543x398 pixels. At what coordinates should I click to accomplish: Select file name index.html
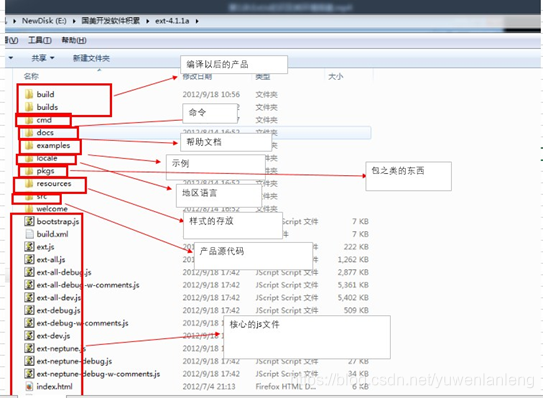coord(54,387)
